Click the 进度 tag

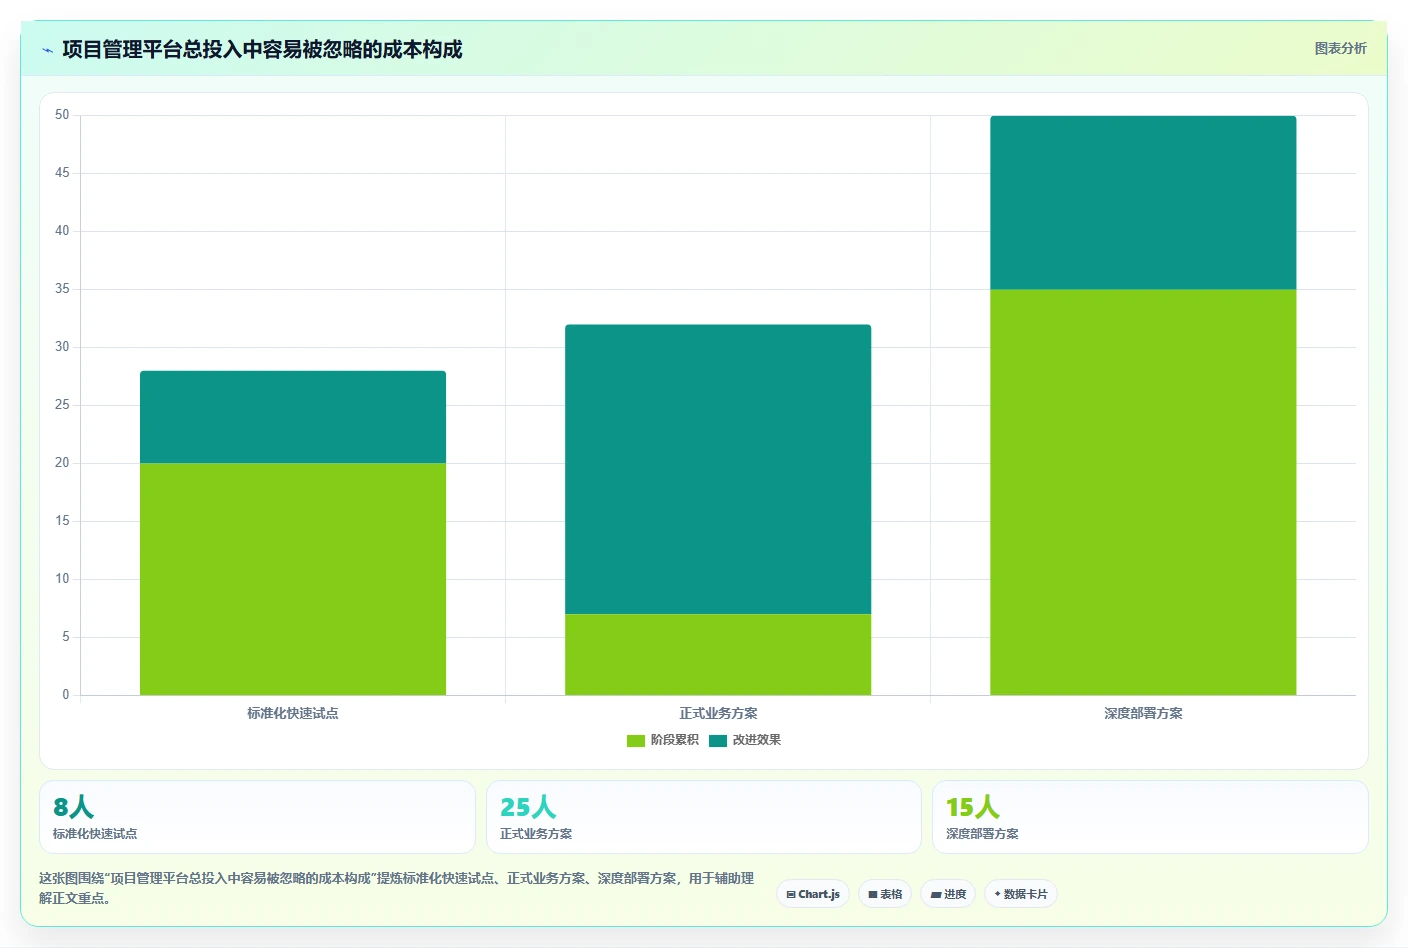pos(948,894)
